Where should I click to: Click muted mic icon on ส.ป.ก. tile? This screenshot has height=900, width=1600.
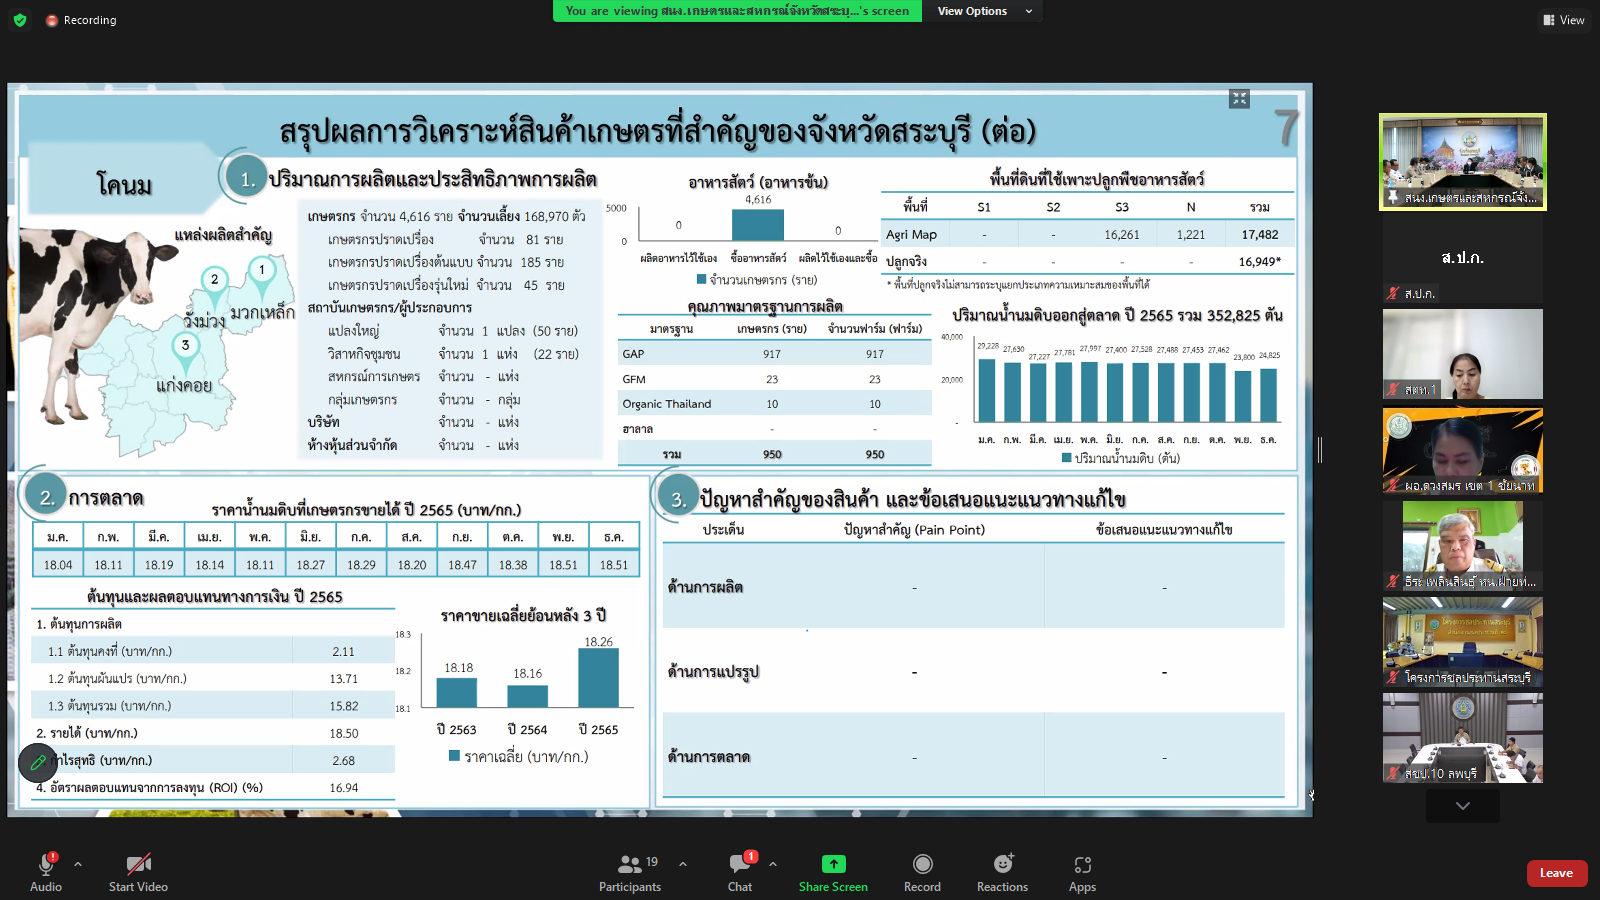tap(1393, 293)
